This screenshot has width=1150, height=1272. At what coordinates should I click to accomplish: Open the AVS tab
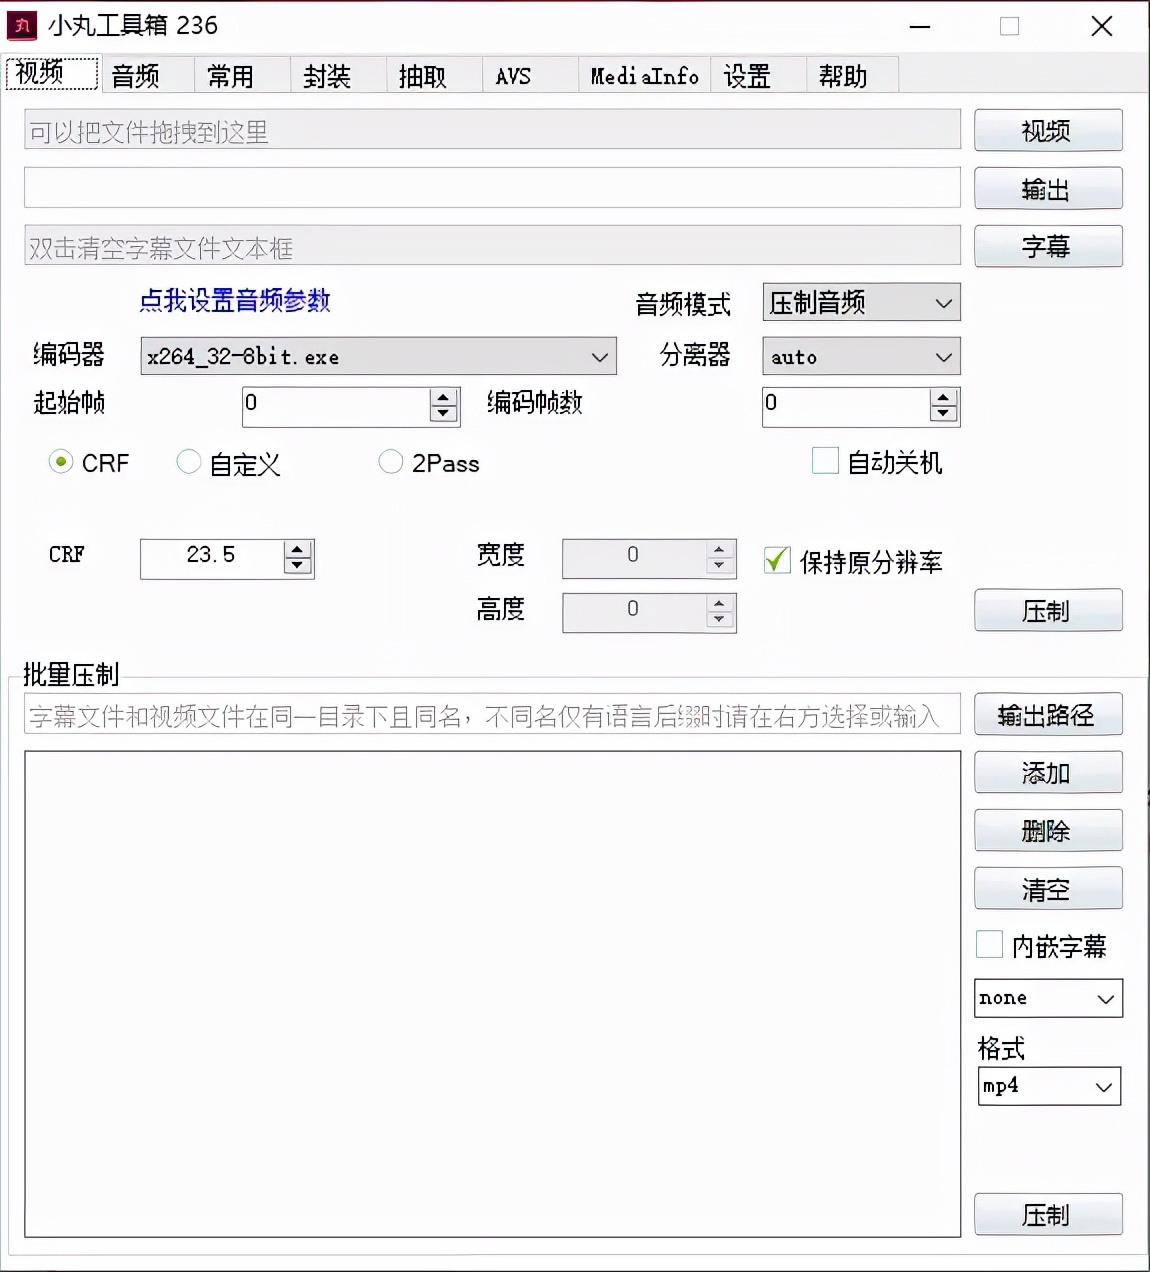coord(514,74)
